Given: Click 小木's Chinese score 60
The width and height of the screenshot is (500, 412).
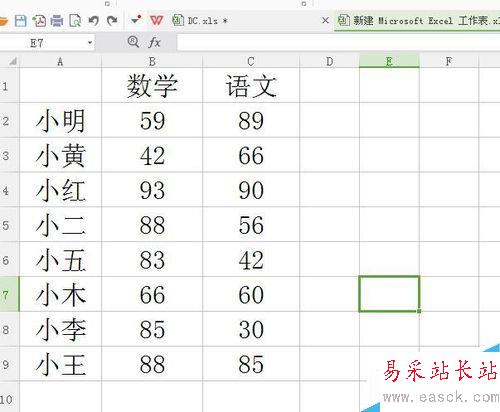Looking at the screenshot, I should click(251, 294).
